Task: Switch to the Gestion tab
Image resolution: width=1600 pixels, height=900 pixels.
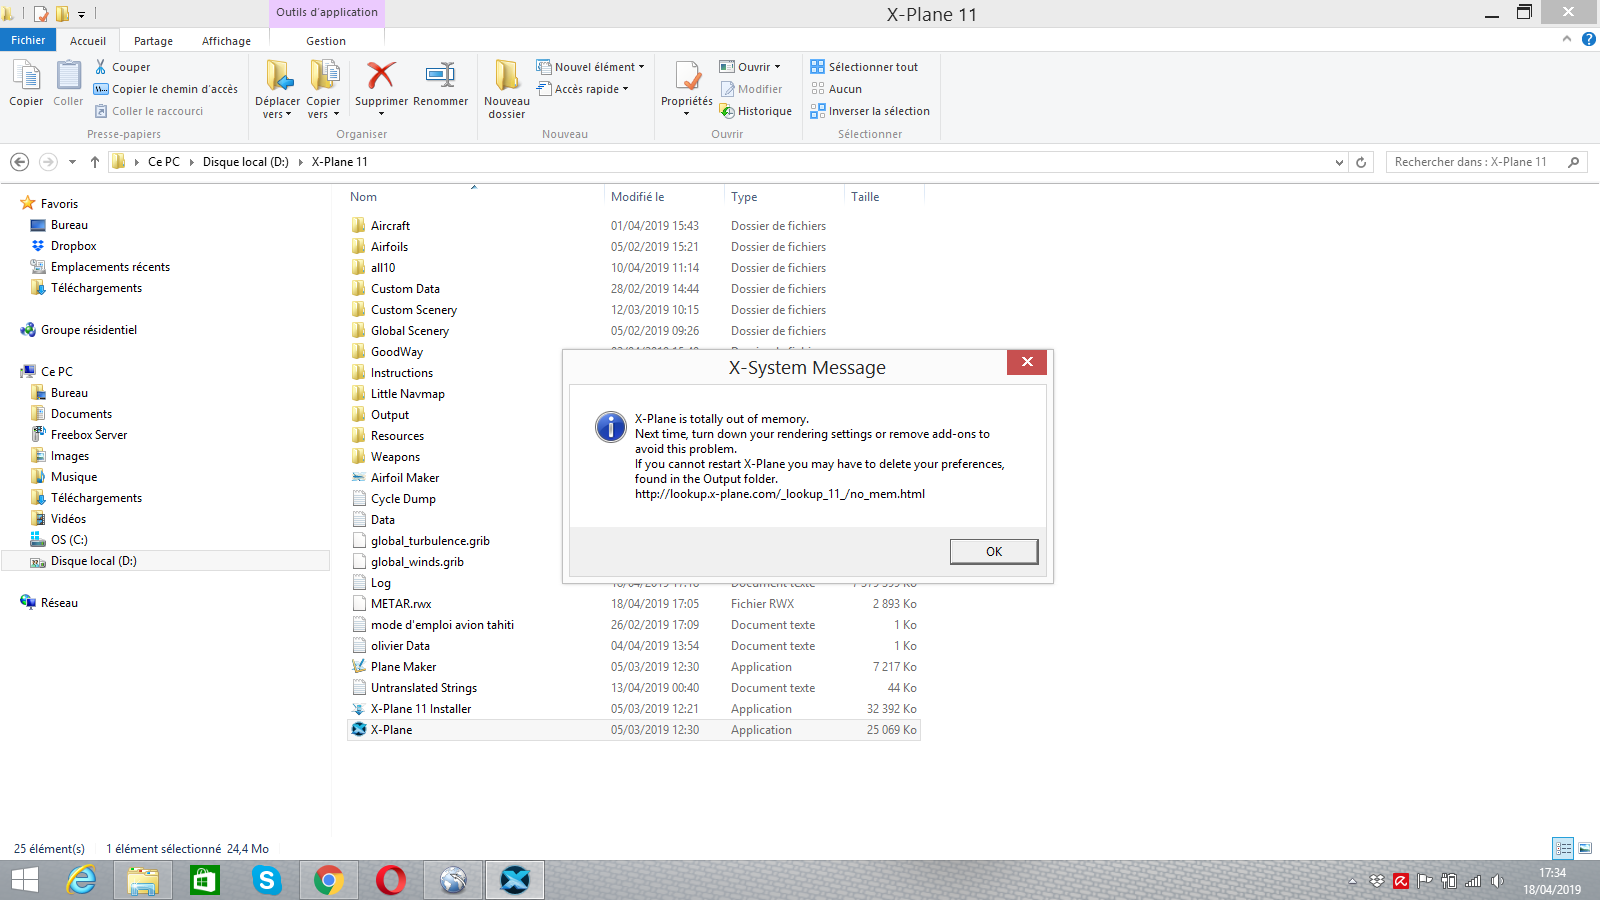Action: [x=326, y=41]
